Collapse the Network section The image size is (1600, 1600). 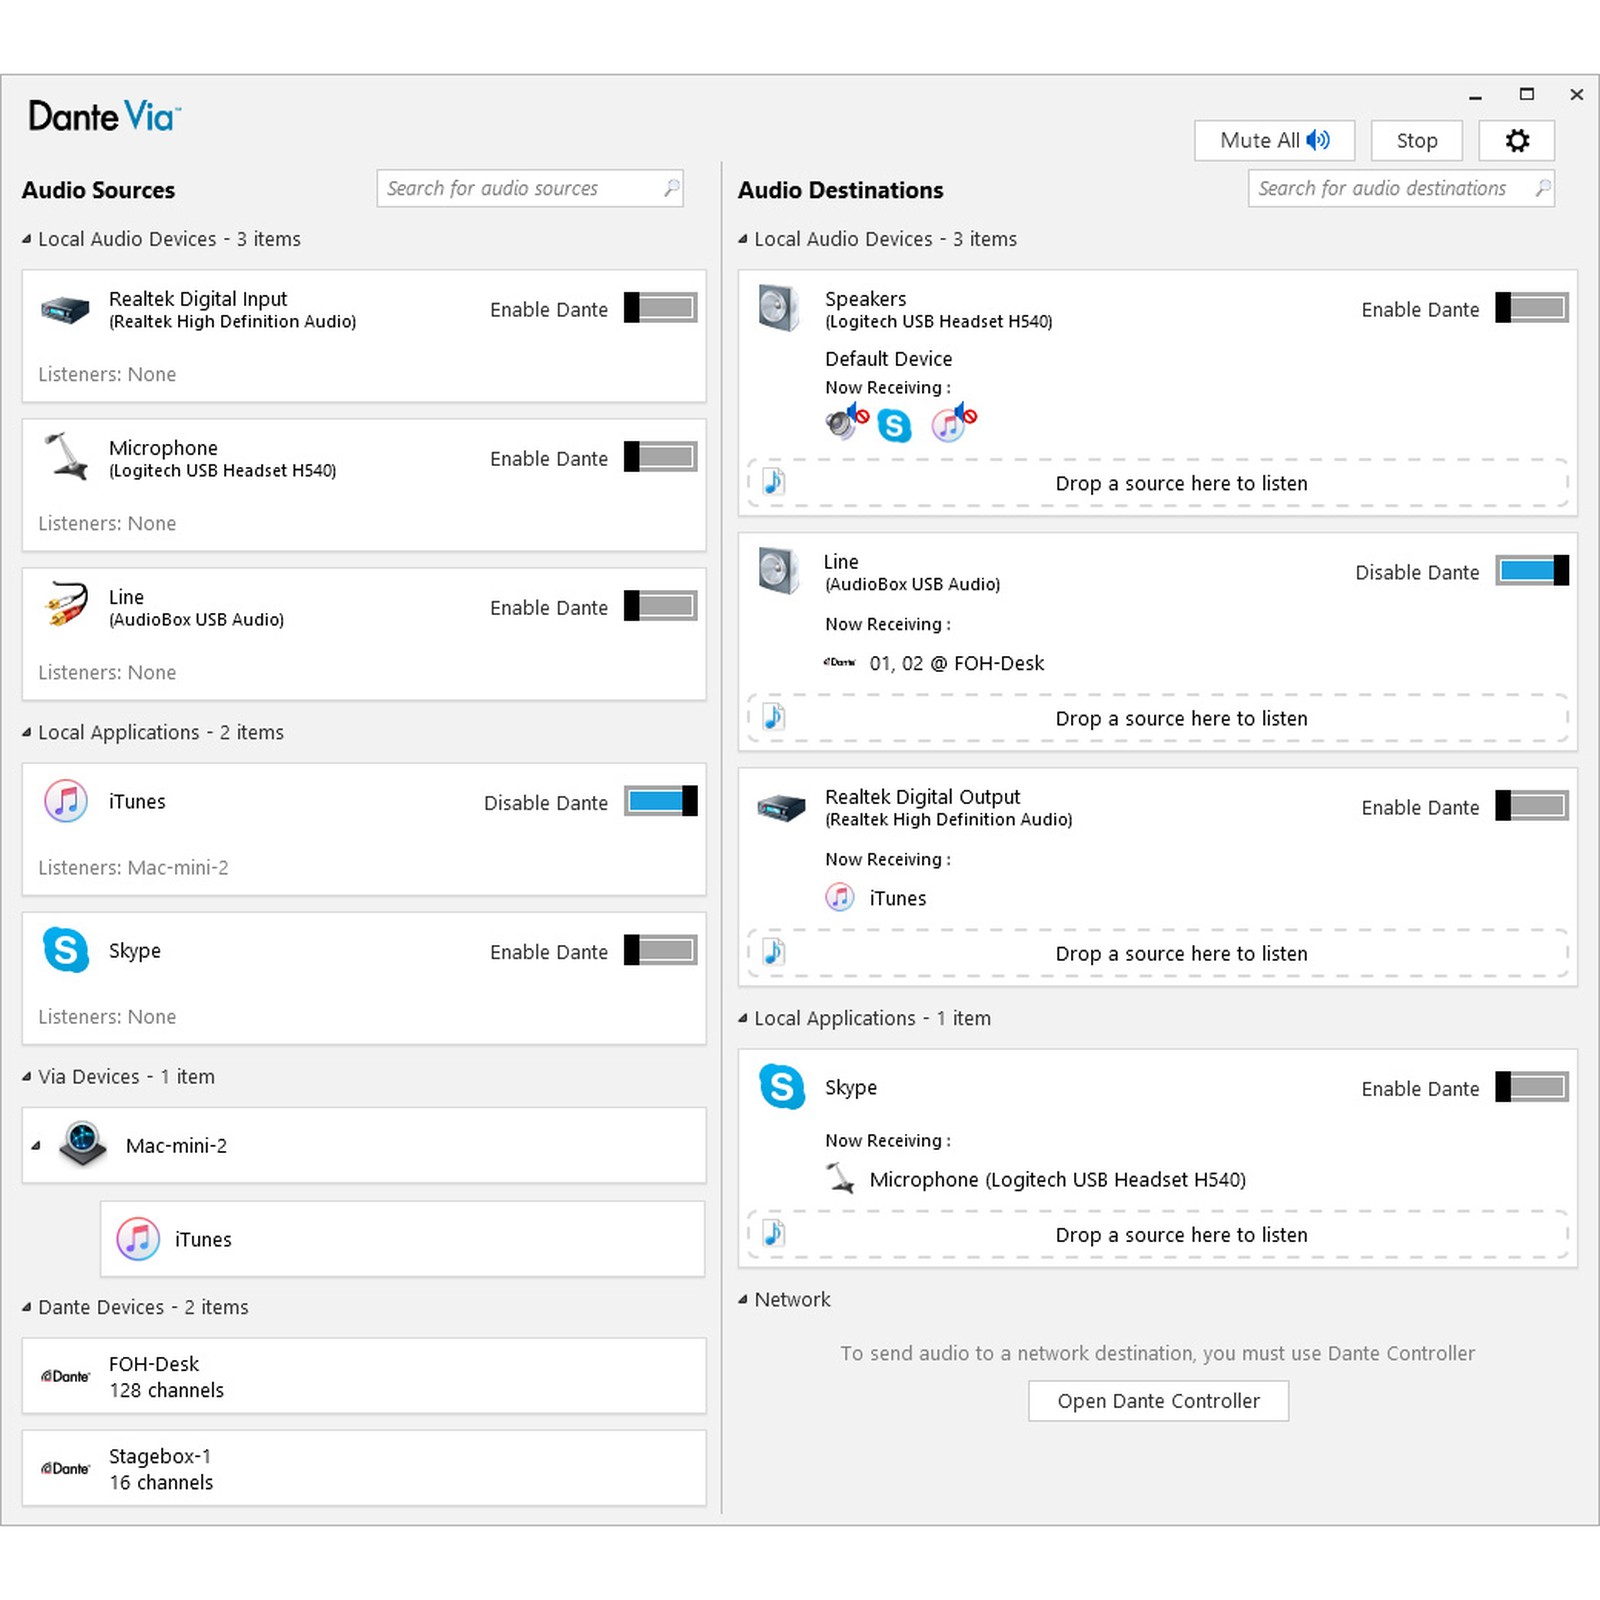pos(741,1299)
